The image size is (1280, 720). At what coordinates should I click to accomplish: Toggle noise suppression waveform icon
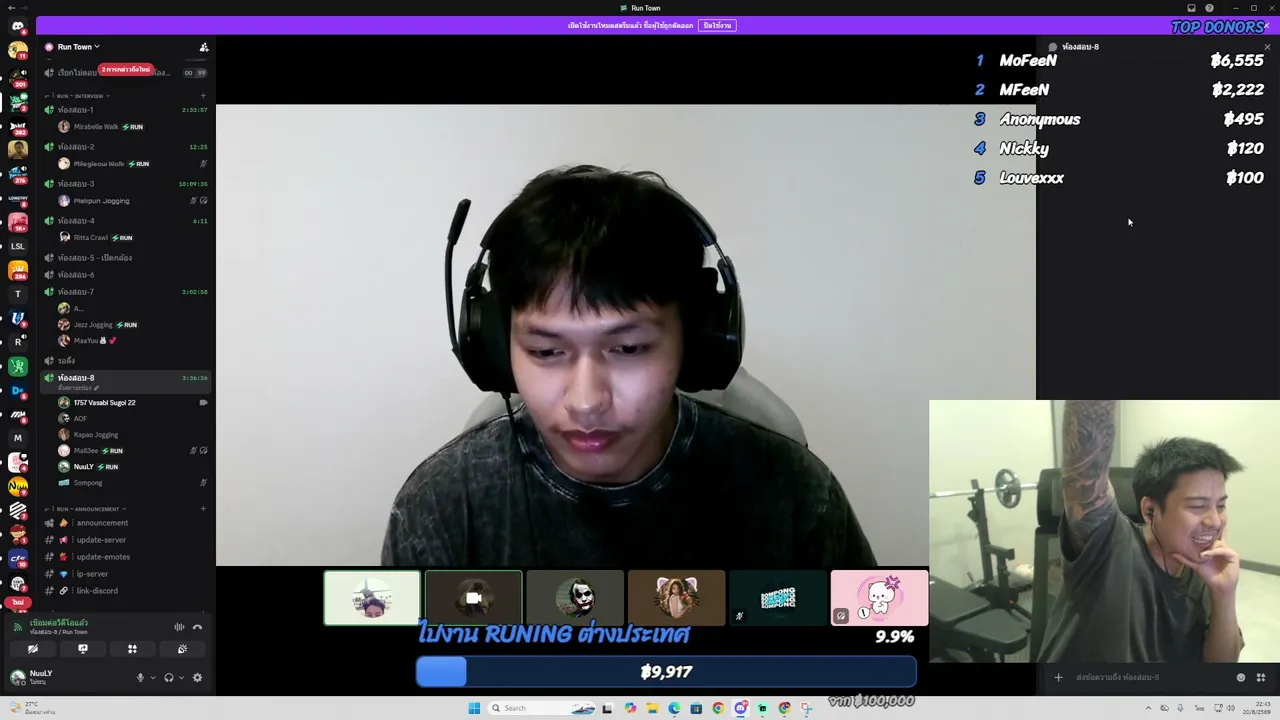(180, 627)
